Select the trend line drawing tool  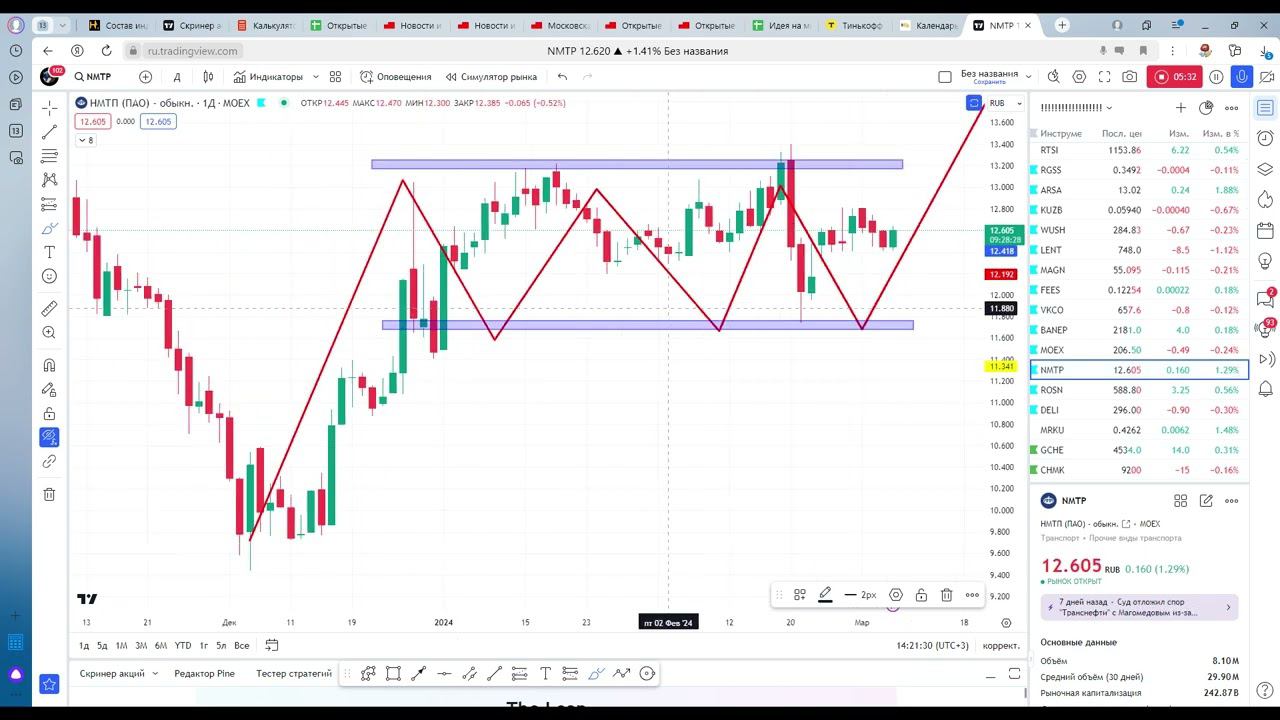49,132
